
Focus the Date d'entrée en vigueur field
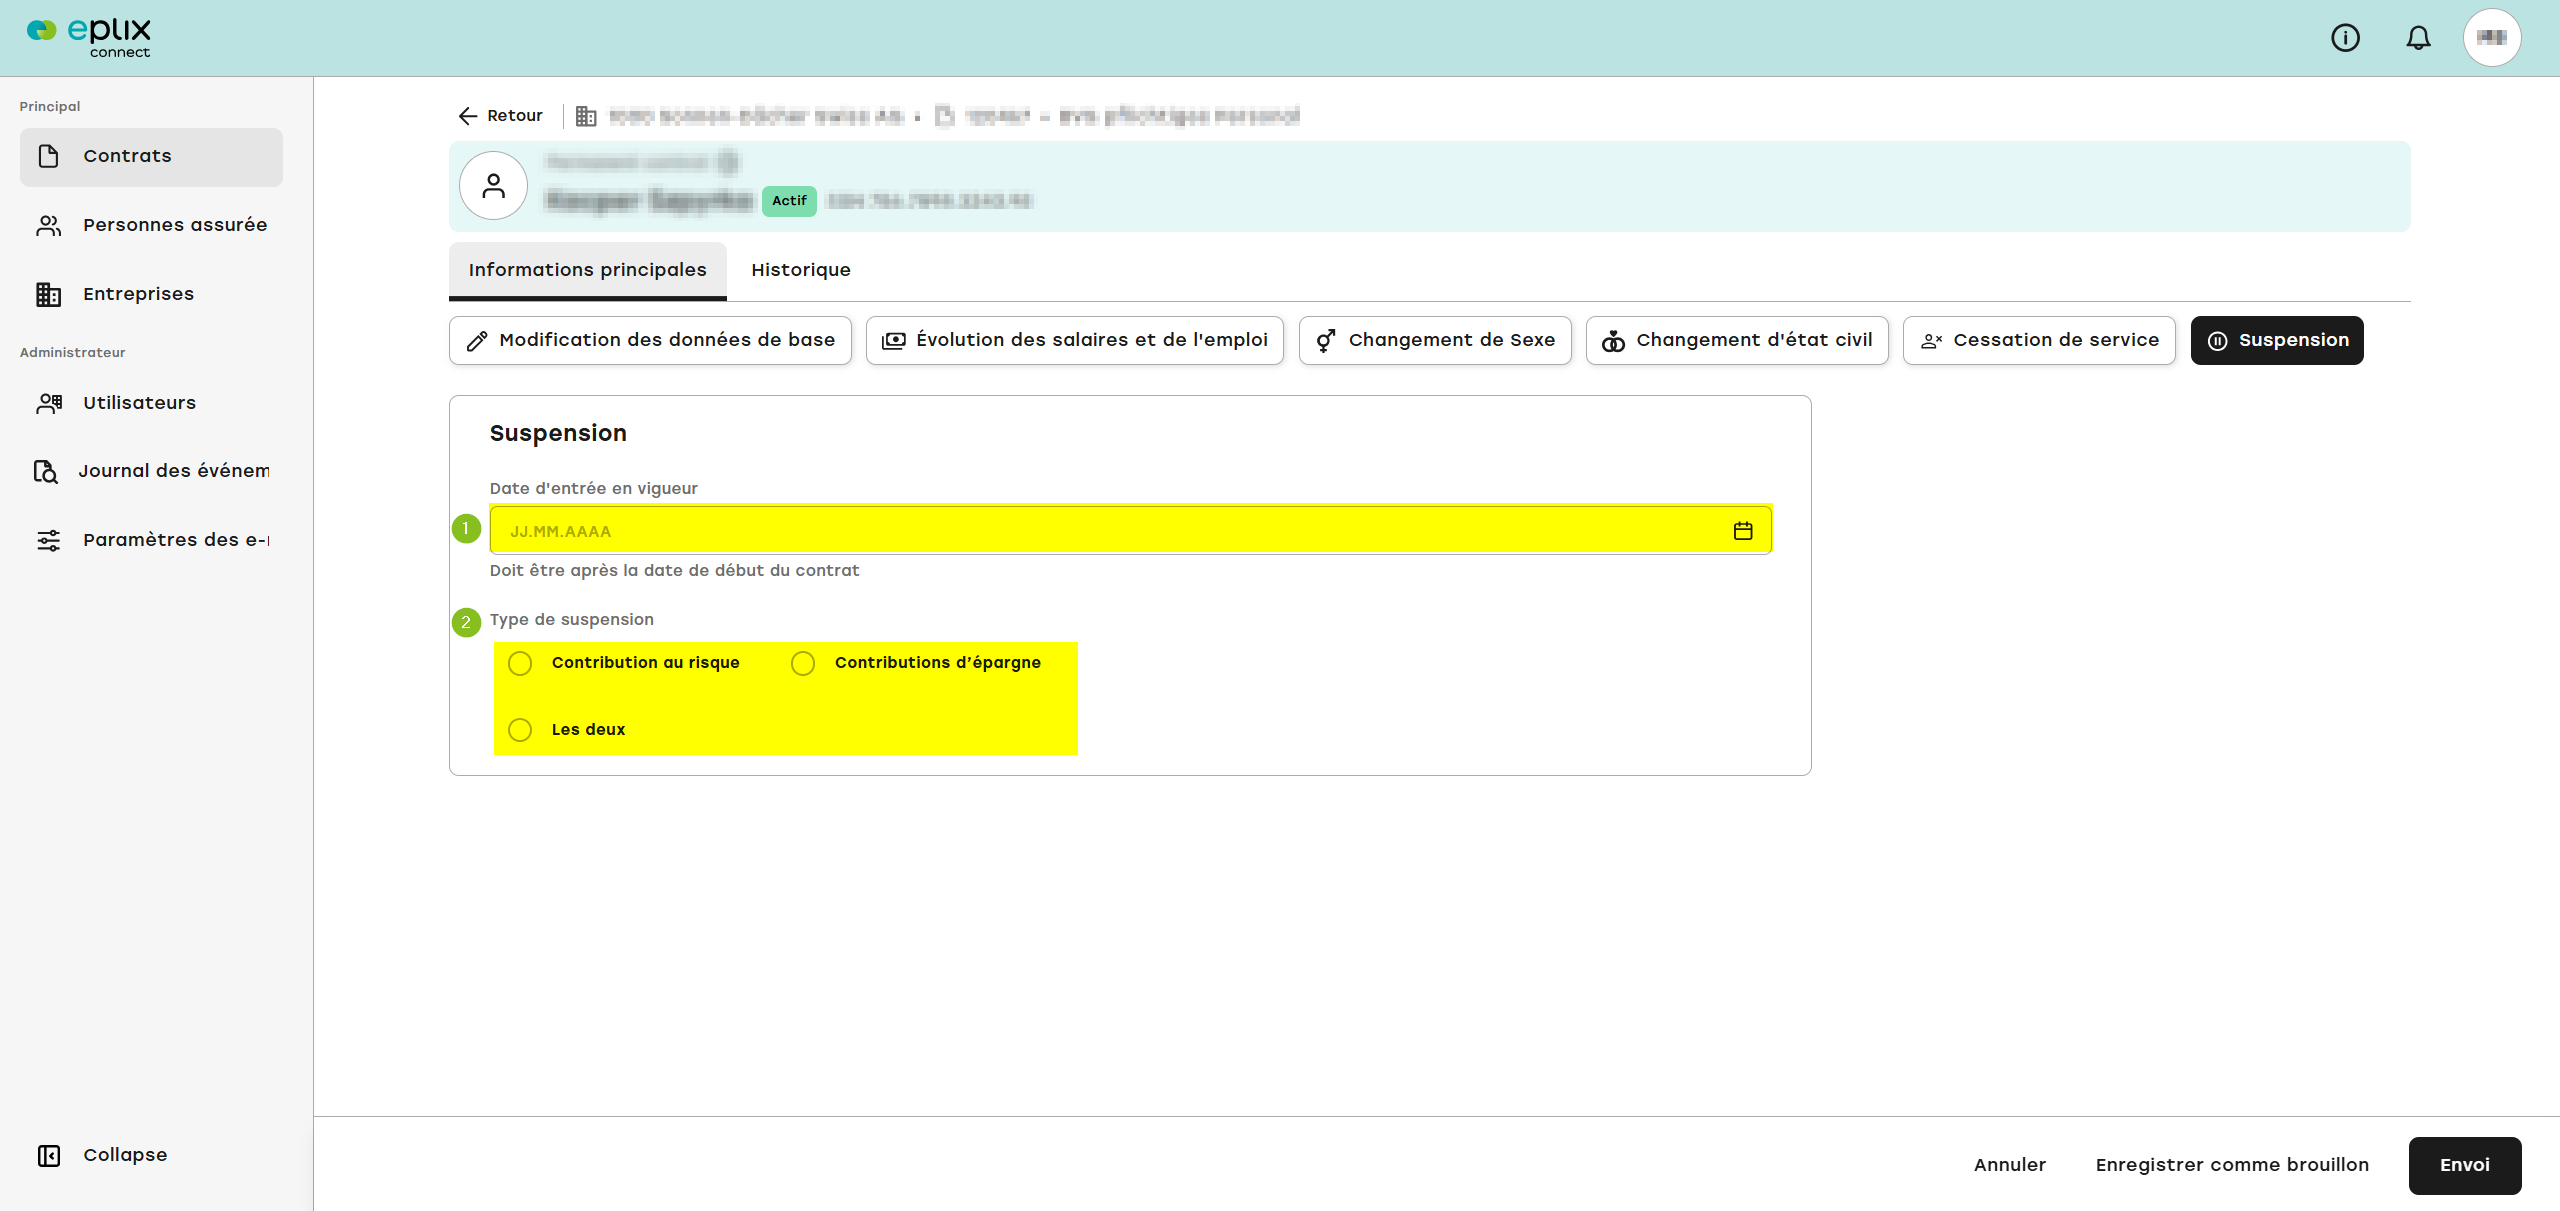(x=1130, y=530)
